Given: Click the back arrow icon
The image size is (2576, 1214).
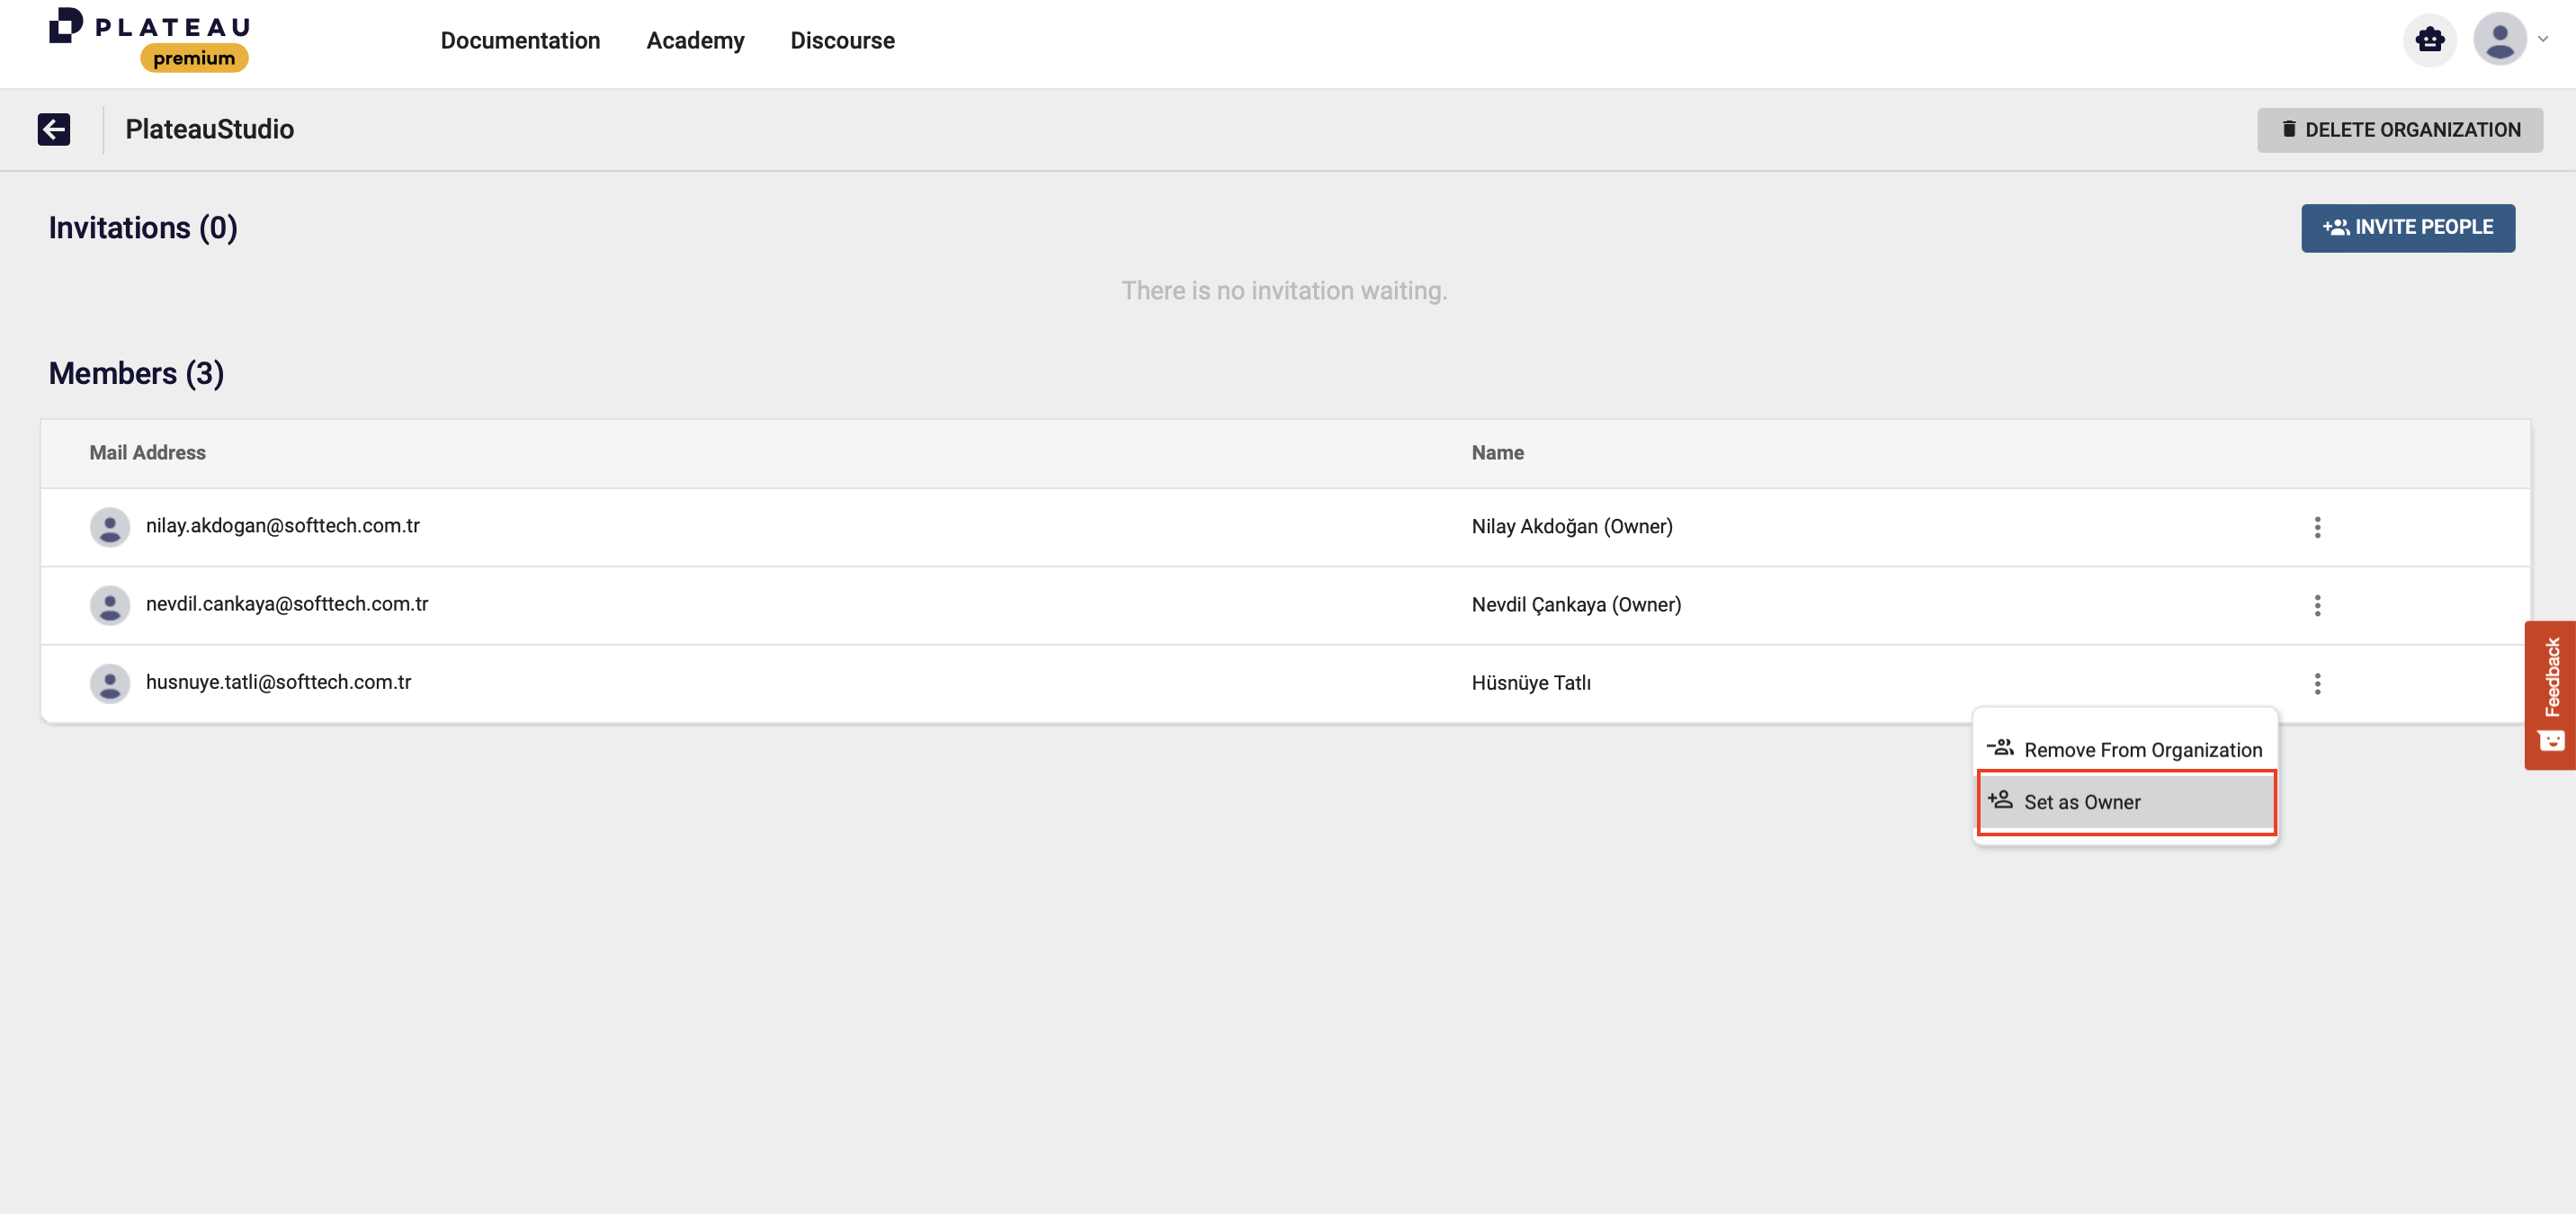Looking at the screenshot, I should click(x=54, y=130).
